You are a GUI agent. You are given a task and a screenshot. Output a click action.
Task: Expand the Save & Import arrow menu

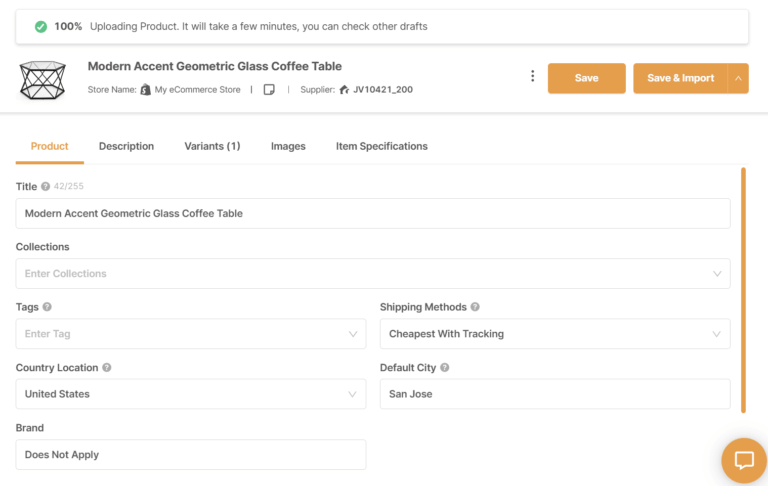[738, 78]
